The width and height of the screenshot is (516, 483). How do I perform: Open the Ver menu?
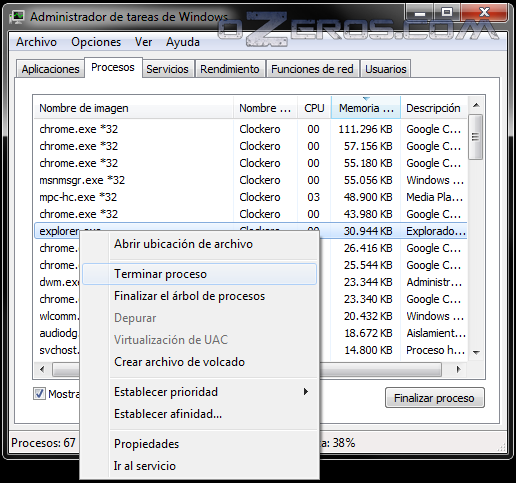click(x=143, y=42)
